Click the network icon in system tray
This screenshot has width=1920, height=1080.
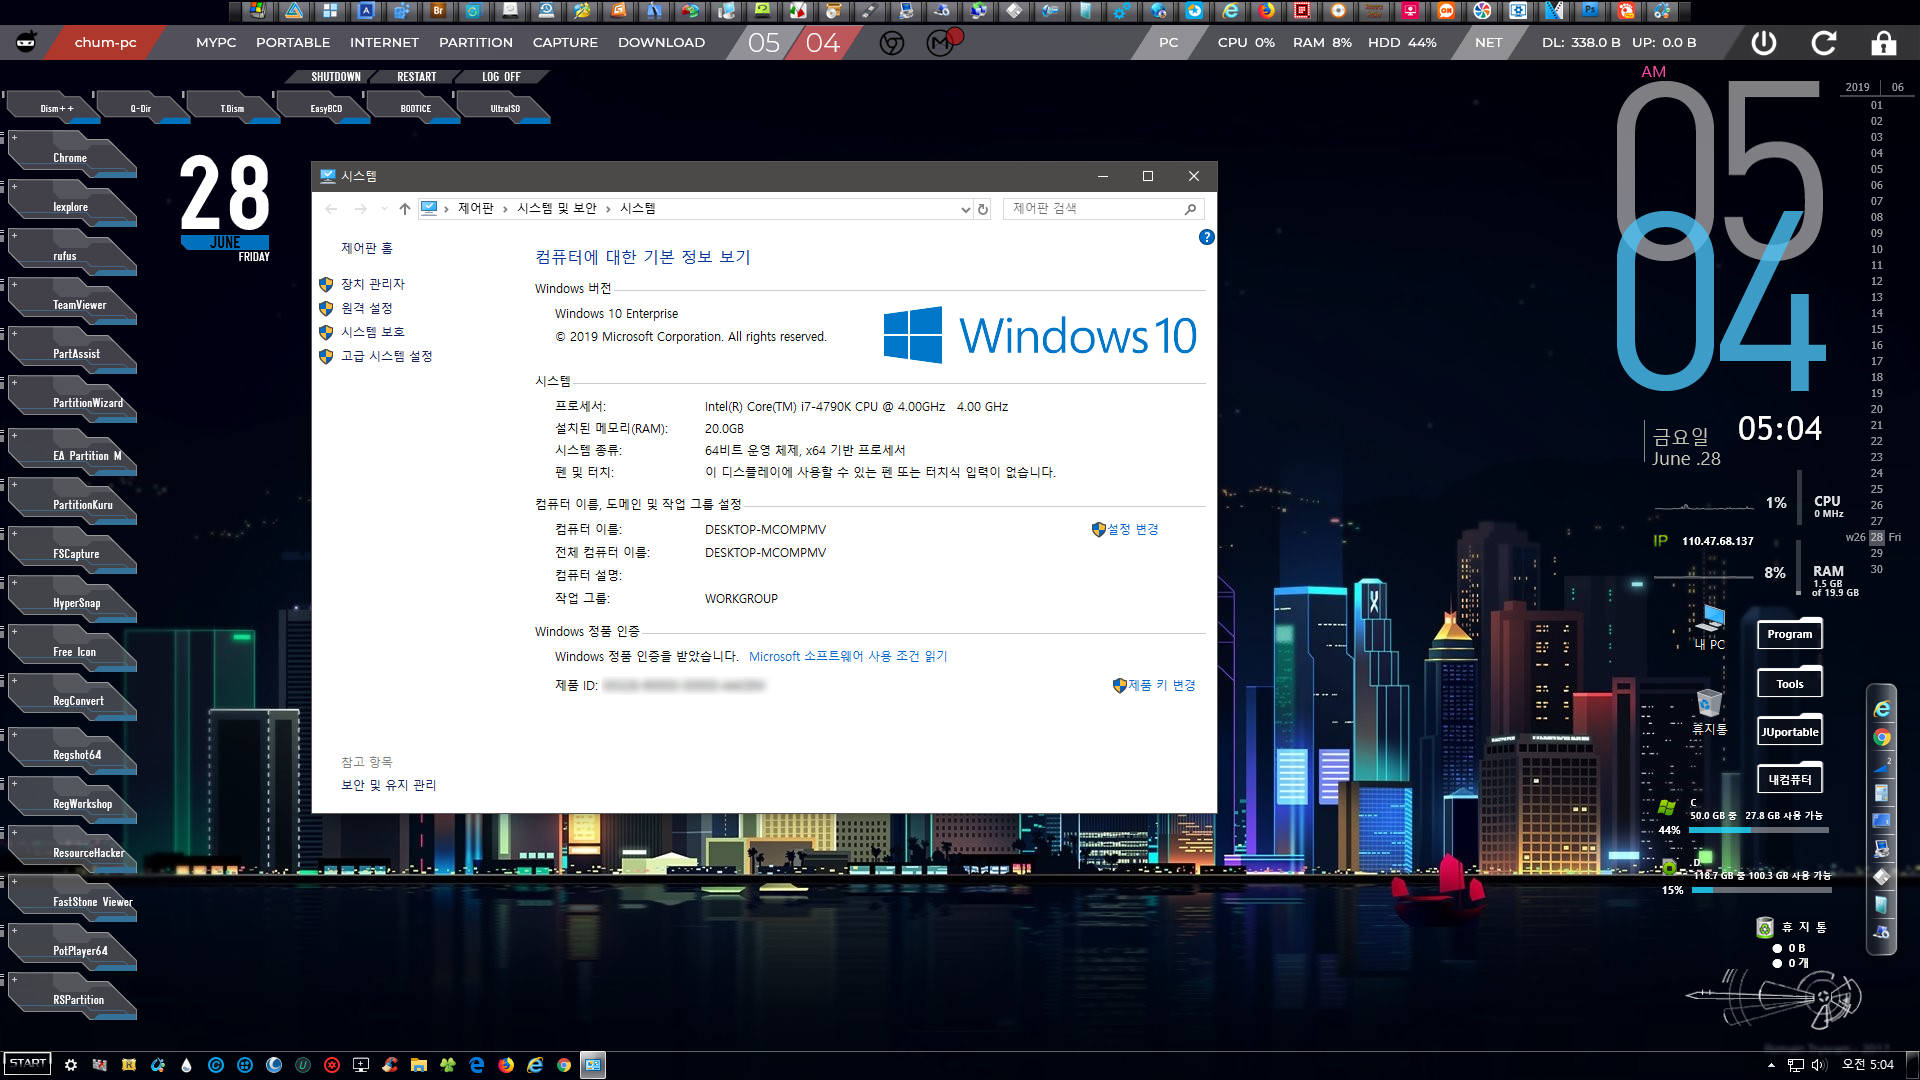(1796, 1065)
